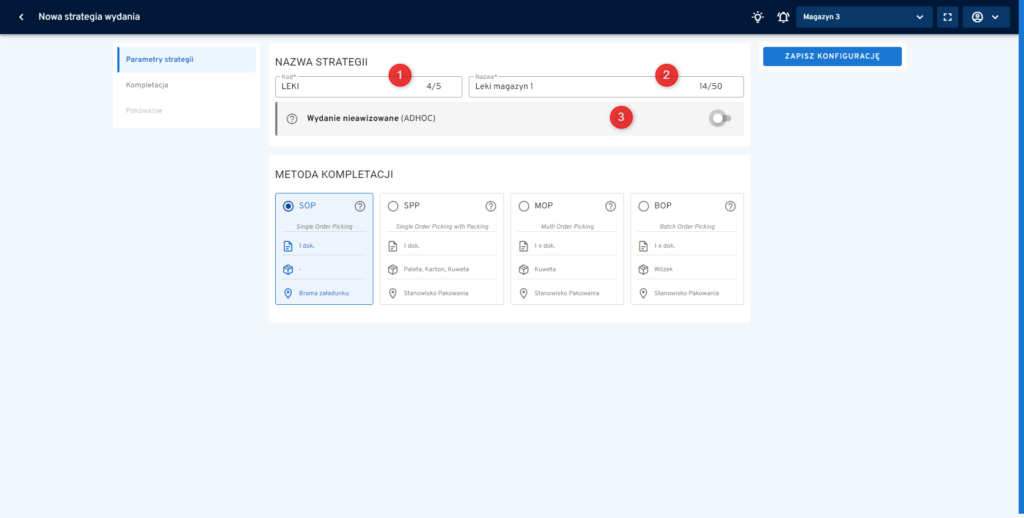
Task: Open the Parametry strategii tab
Action: pos(186,59)
